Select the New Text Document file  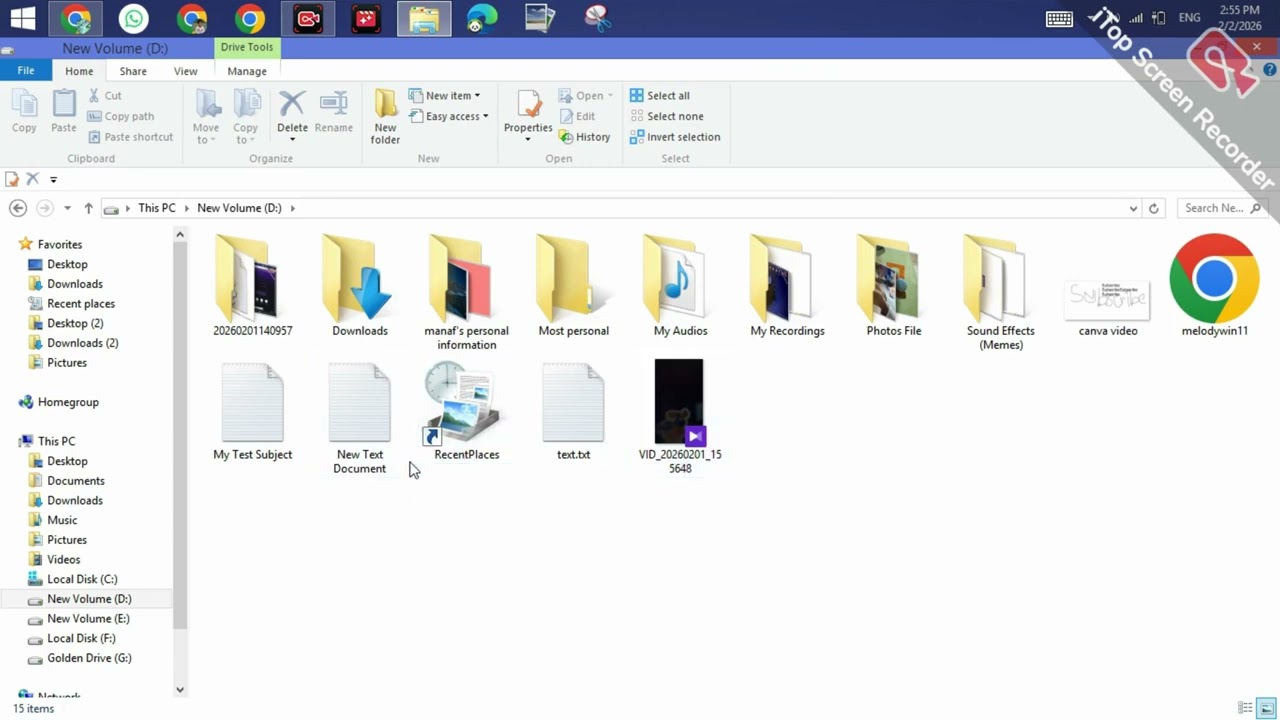(x=359, y=418)
